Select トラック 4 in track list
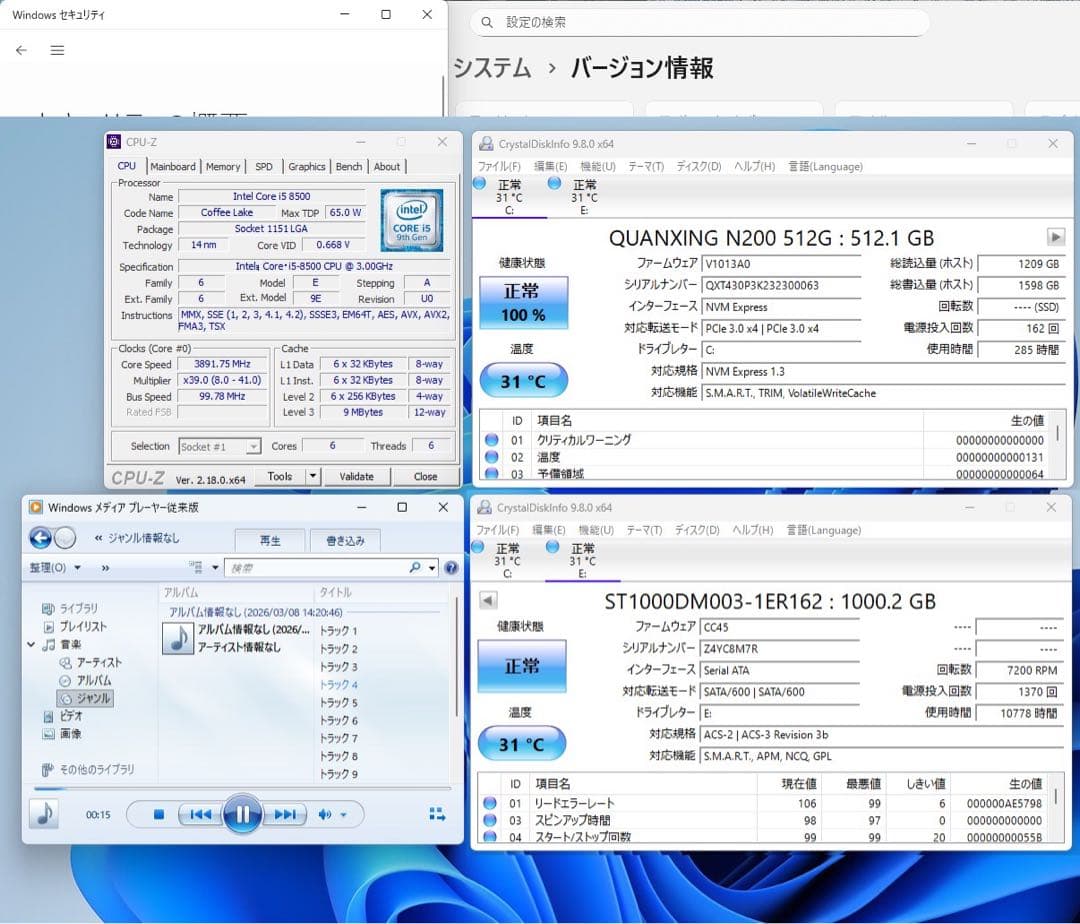The width and height of the screenshot is (1080, 924). (339, 684)
